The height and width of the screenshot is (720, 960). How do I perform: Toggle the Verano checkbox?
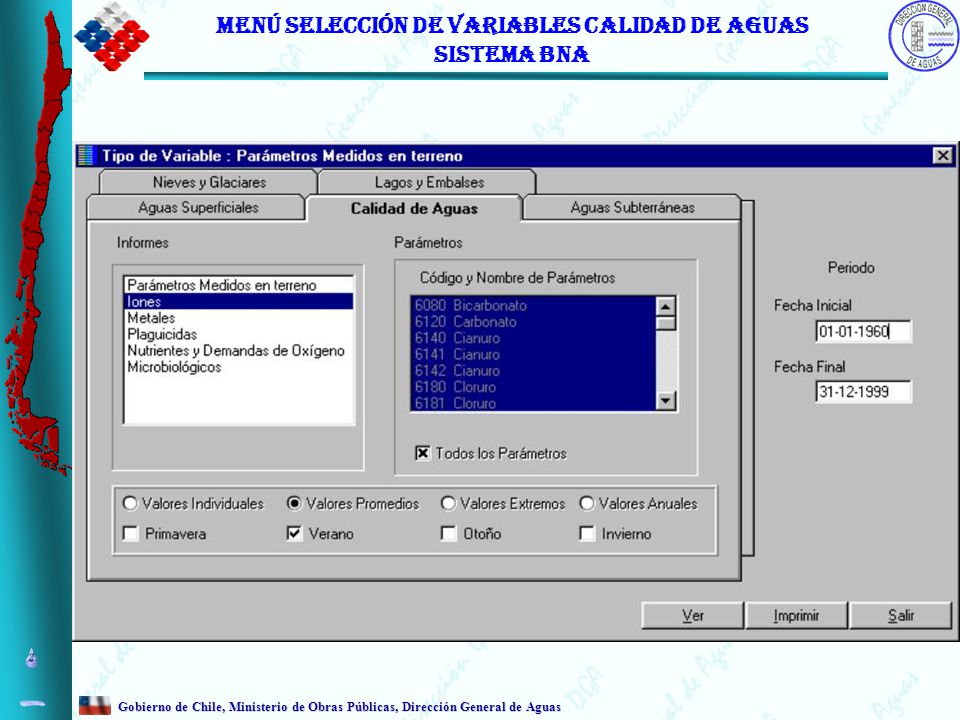pos(294,533)
